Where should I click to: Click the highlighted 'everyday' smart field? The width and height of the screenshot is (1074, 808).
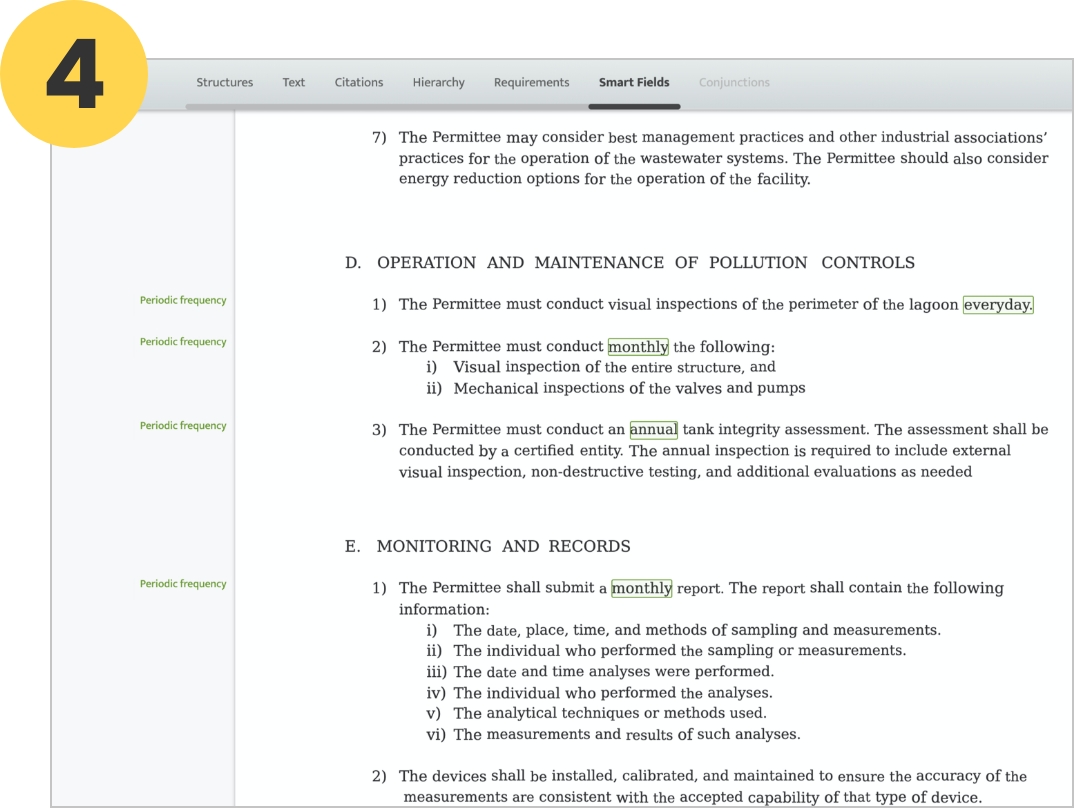[x=997, y=305]
